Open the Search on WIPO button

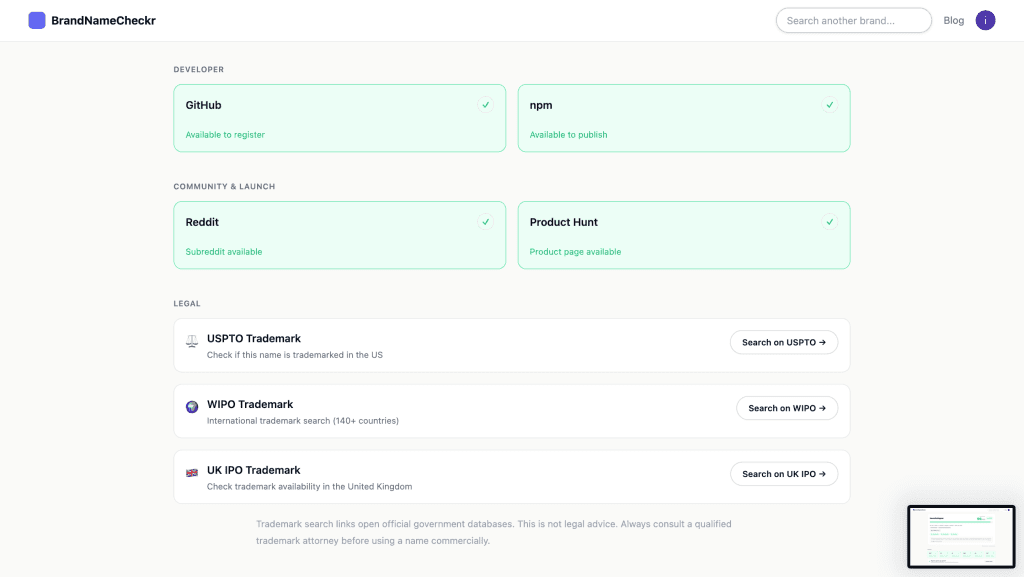787,408
